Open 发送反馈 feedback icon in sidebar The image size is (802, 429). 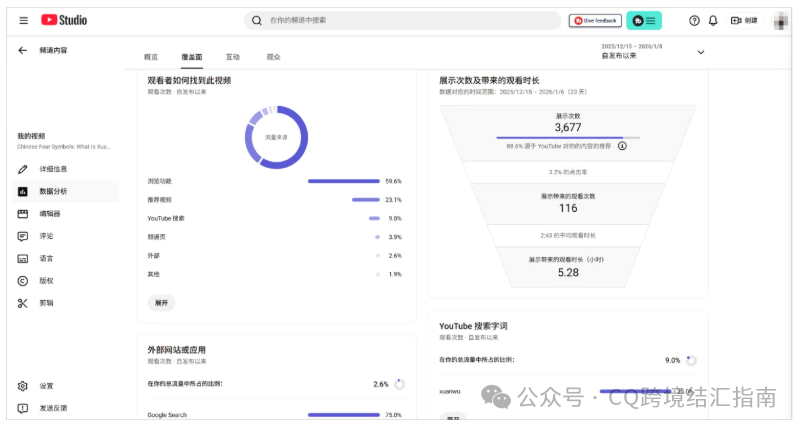23,408
